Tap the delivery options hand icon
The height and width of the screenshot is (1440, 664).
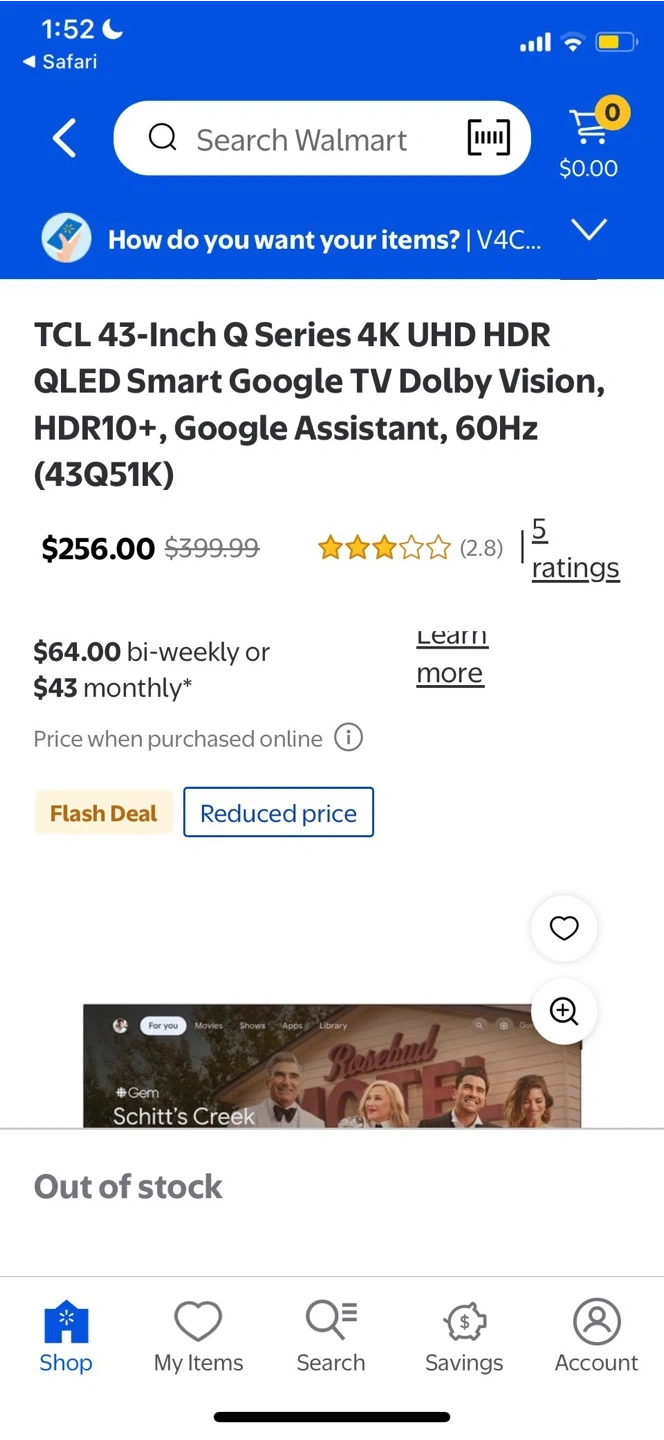click(x=66, y=240)
